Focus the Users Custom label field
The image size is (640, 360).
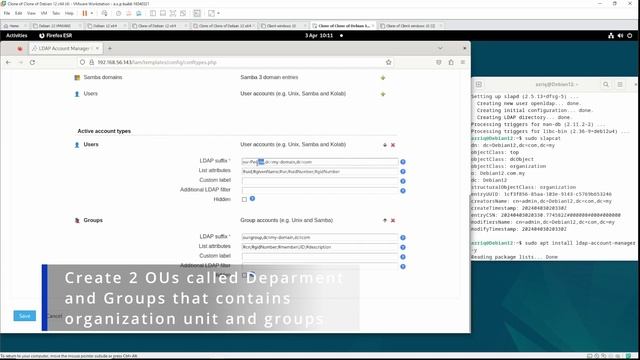click(x=320, y=181)
